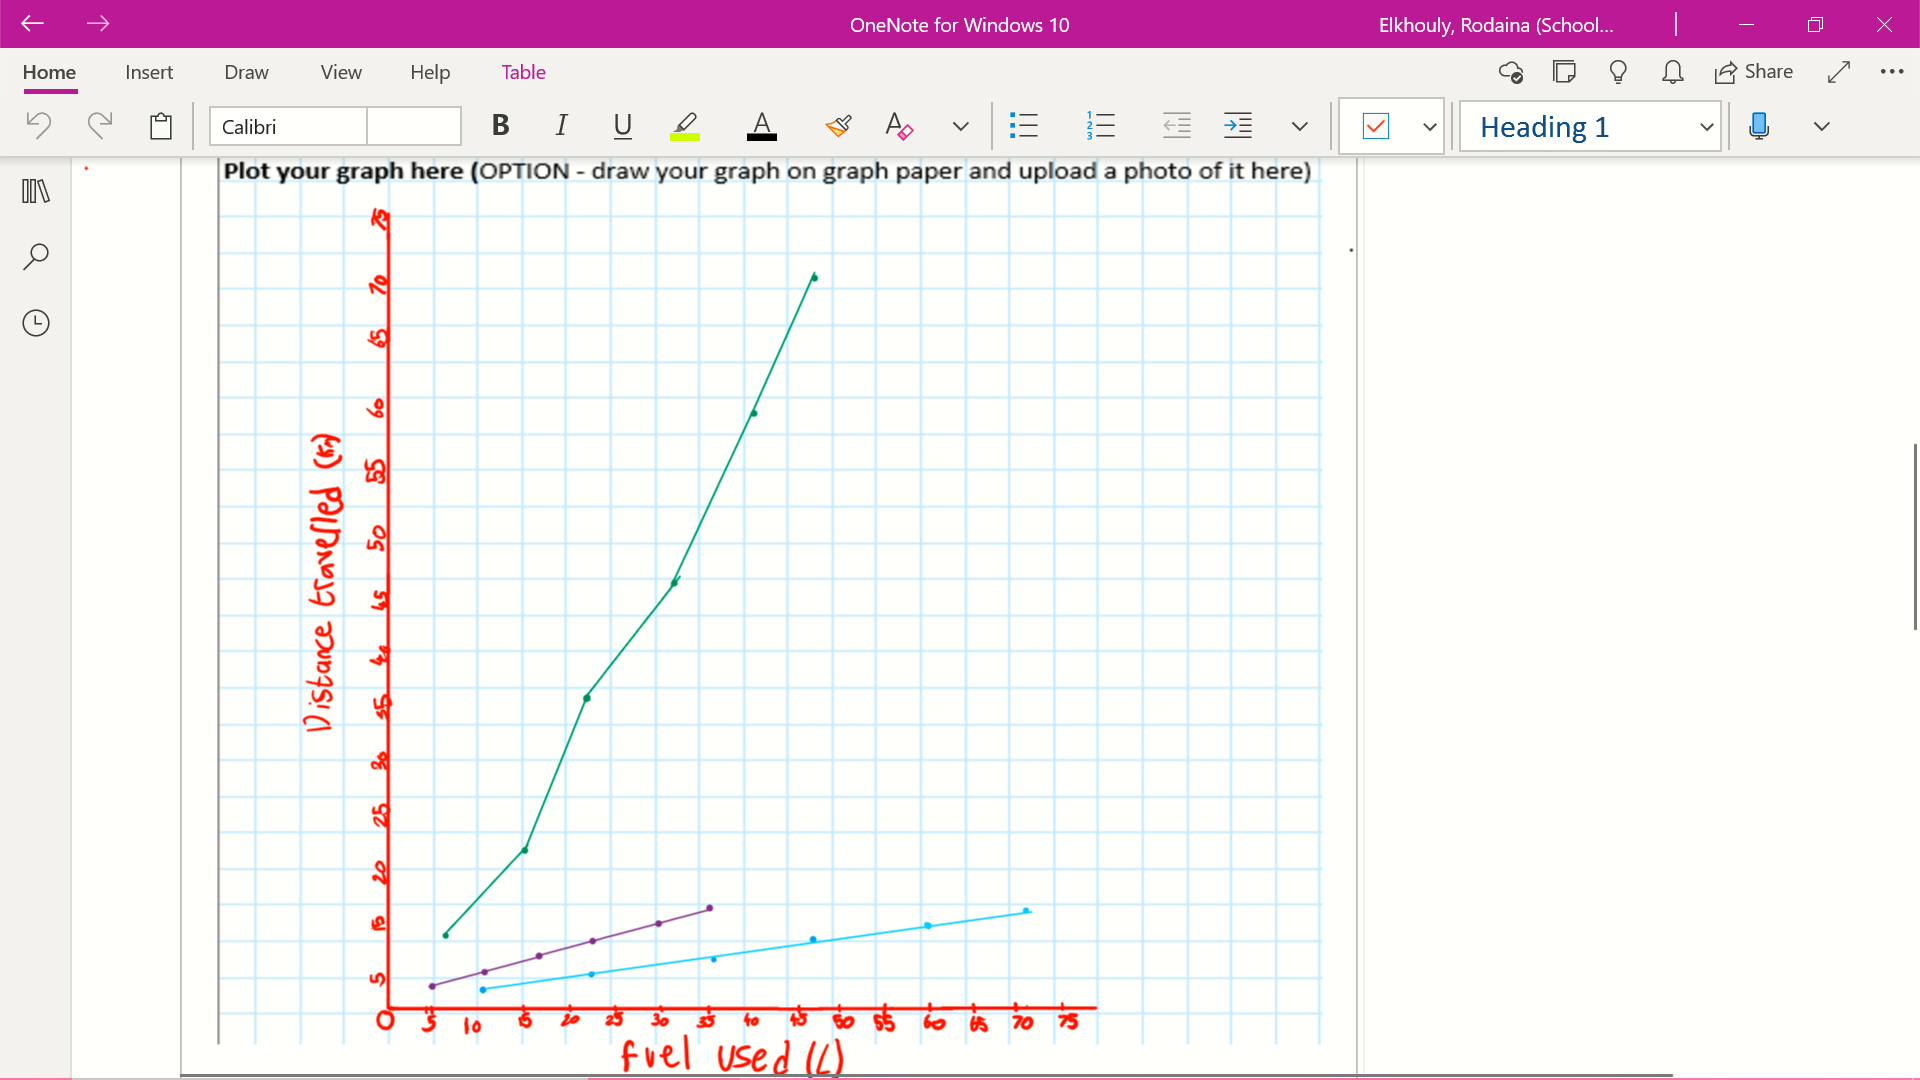
Task: Tag selection as To Do checkbox
Action: click(x=1376, y=126)
